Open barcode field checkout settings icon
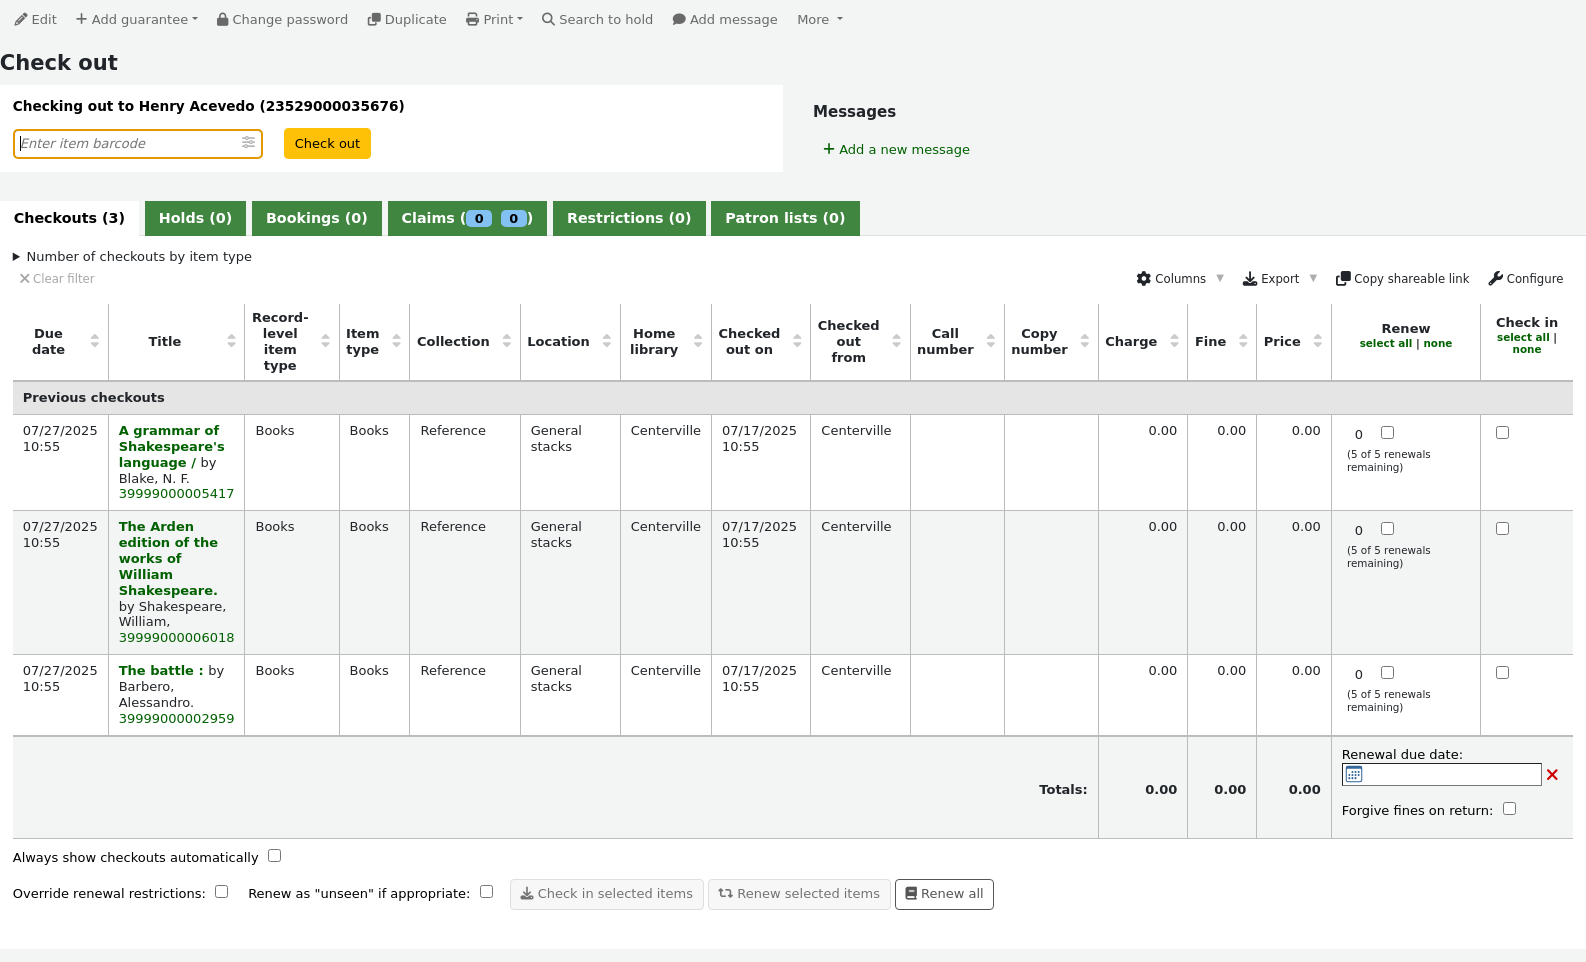 248,143
